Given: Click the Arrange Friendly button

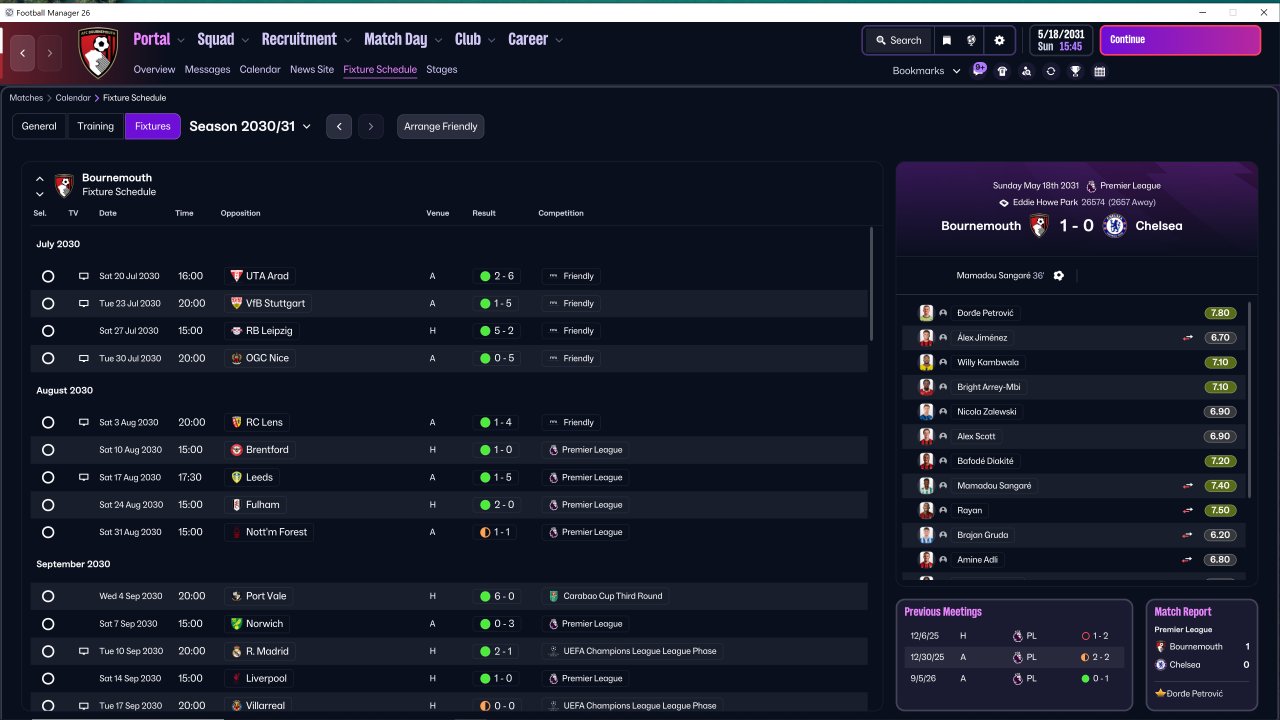Looking at the screenshot, I should coord(441,126).
